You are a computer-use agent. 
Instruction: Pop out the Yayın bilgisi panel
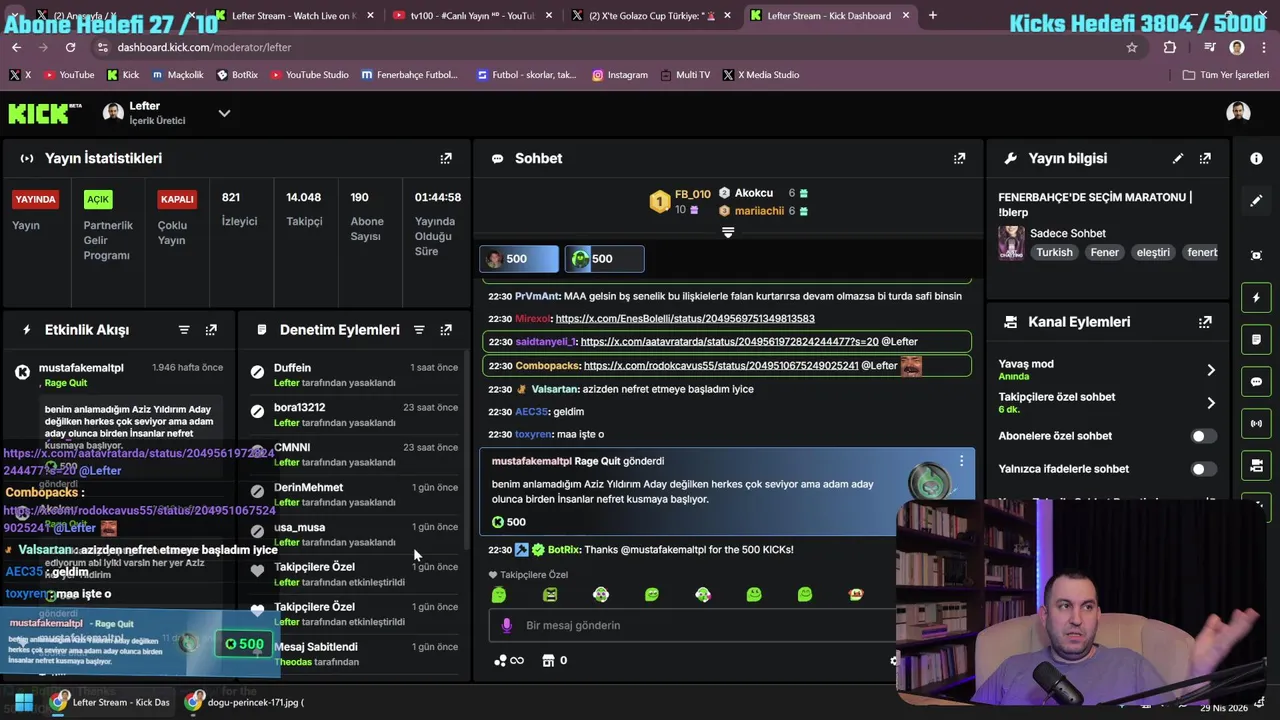(x=1205, y=158)
